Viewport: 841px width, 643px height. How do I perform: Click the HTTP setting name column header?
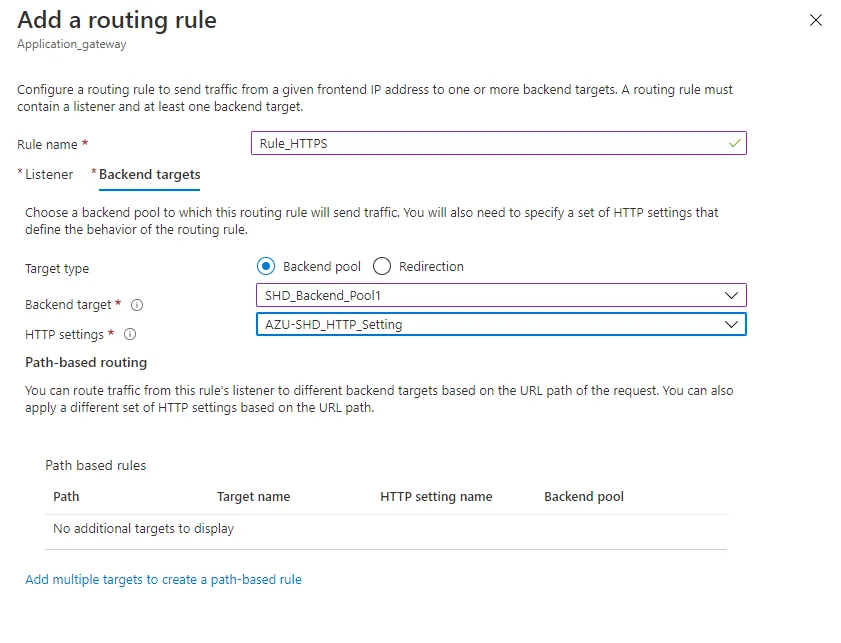(x=436, y=496)
